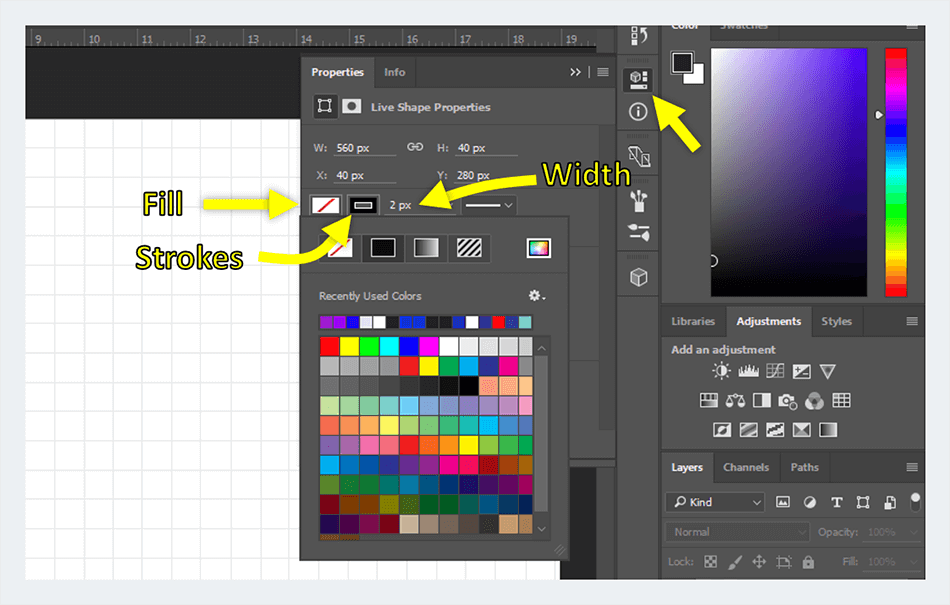Add a Color Balance adjustment
This screenshot has height=605, width=950.
(735, 400)
